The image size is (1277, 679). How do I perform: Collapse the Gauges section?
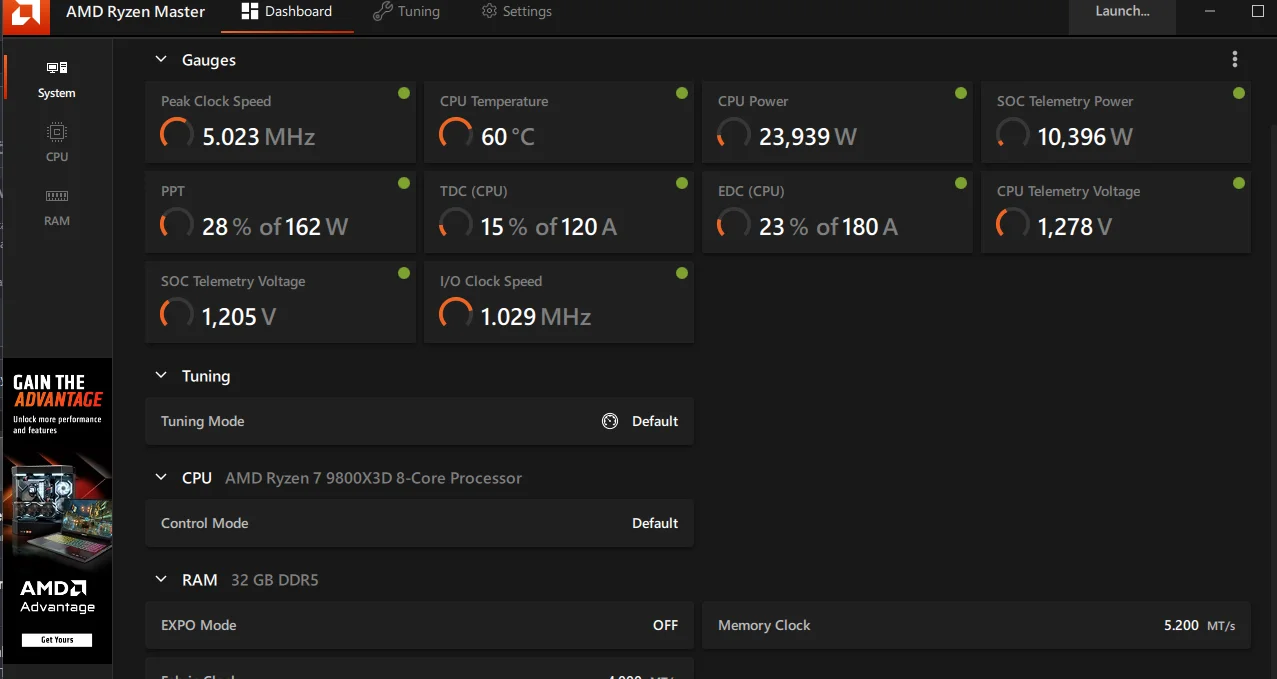click(160, 60)
